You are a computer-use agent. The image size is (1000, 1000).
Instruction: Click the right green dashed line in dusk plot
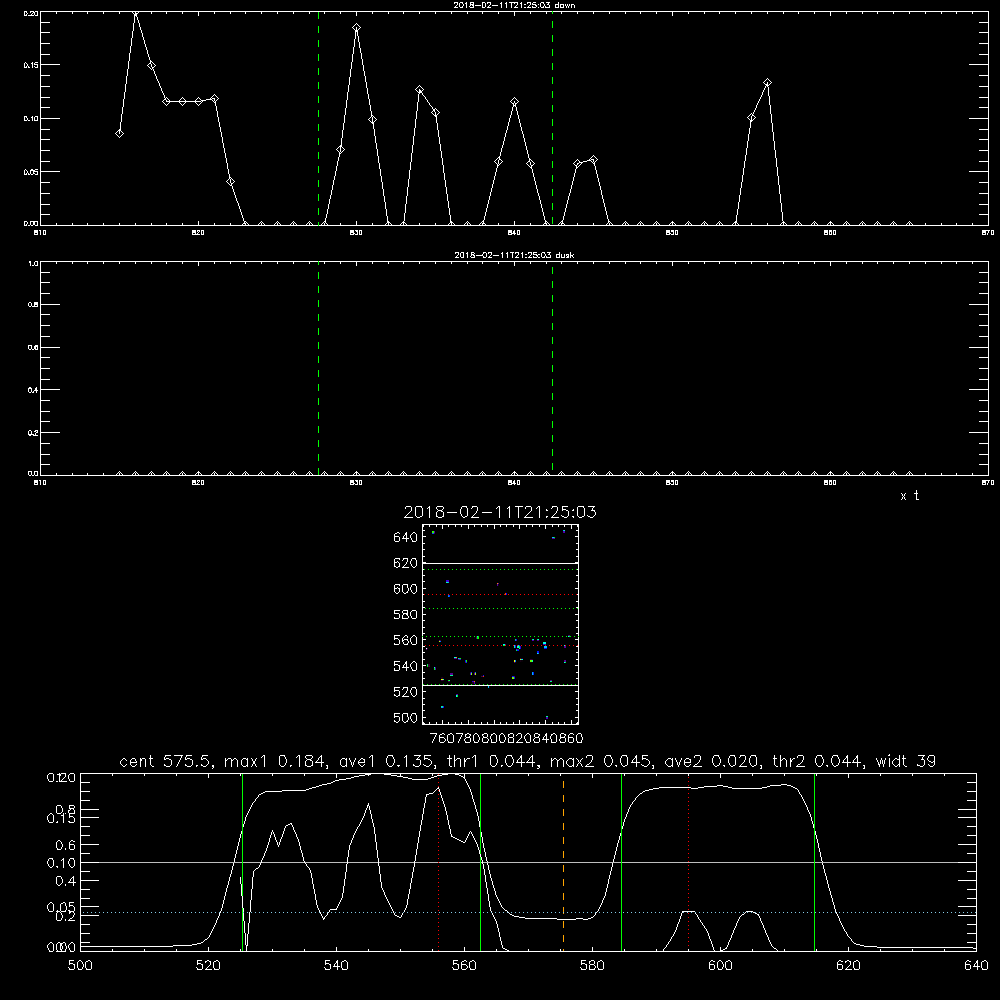552,369
